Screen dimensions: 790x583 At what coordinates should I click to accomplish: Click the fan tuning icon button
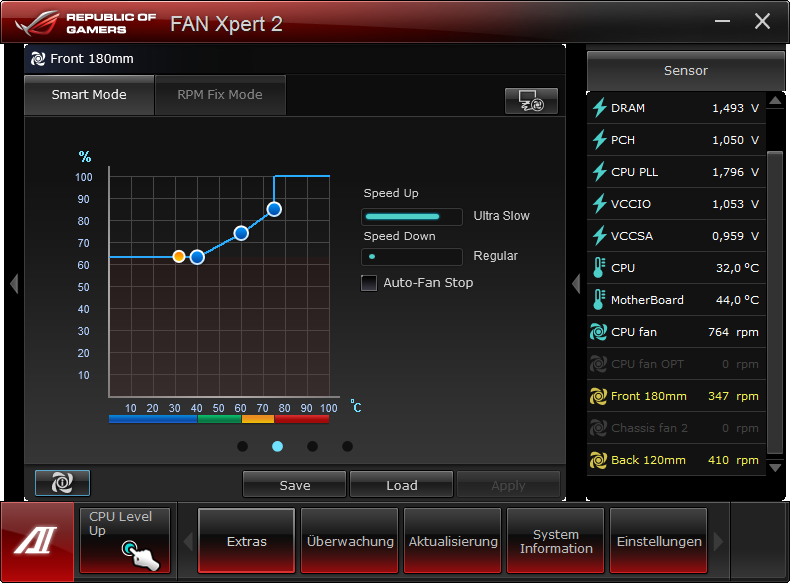(x=531, y=101)
